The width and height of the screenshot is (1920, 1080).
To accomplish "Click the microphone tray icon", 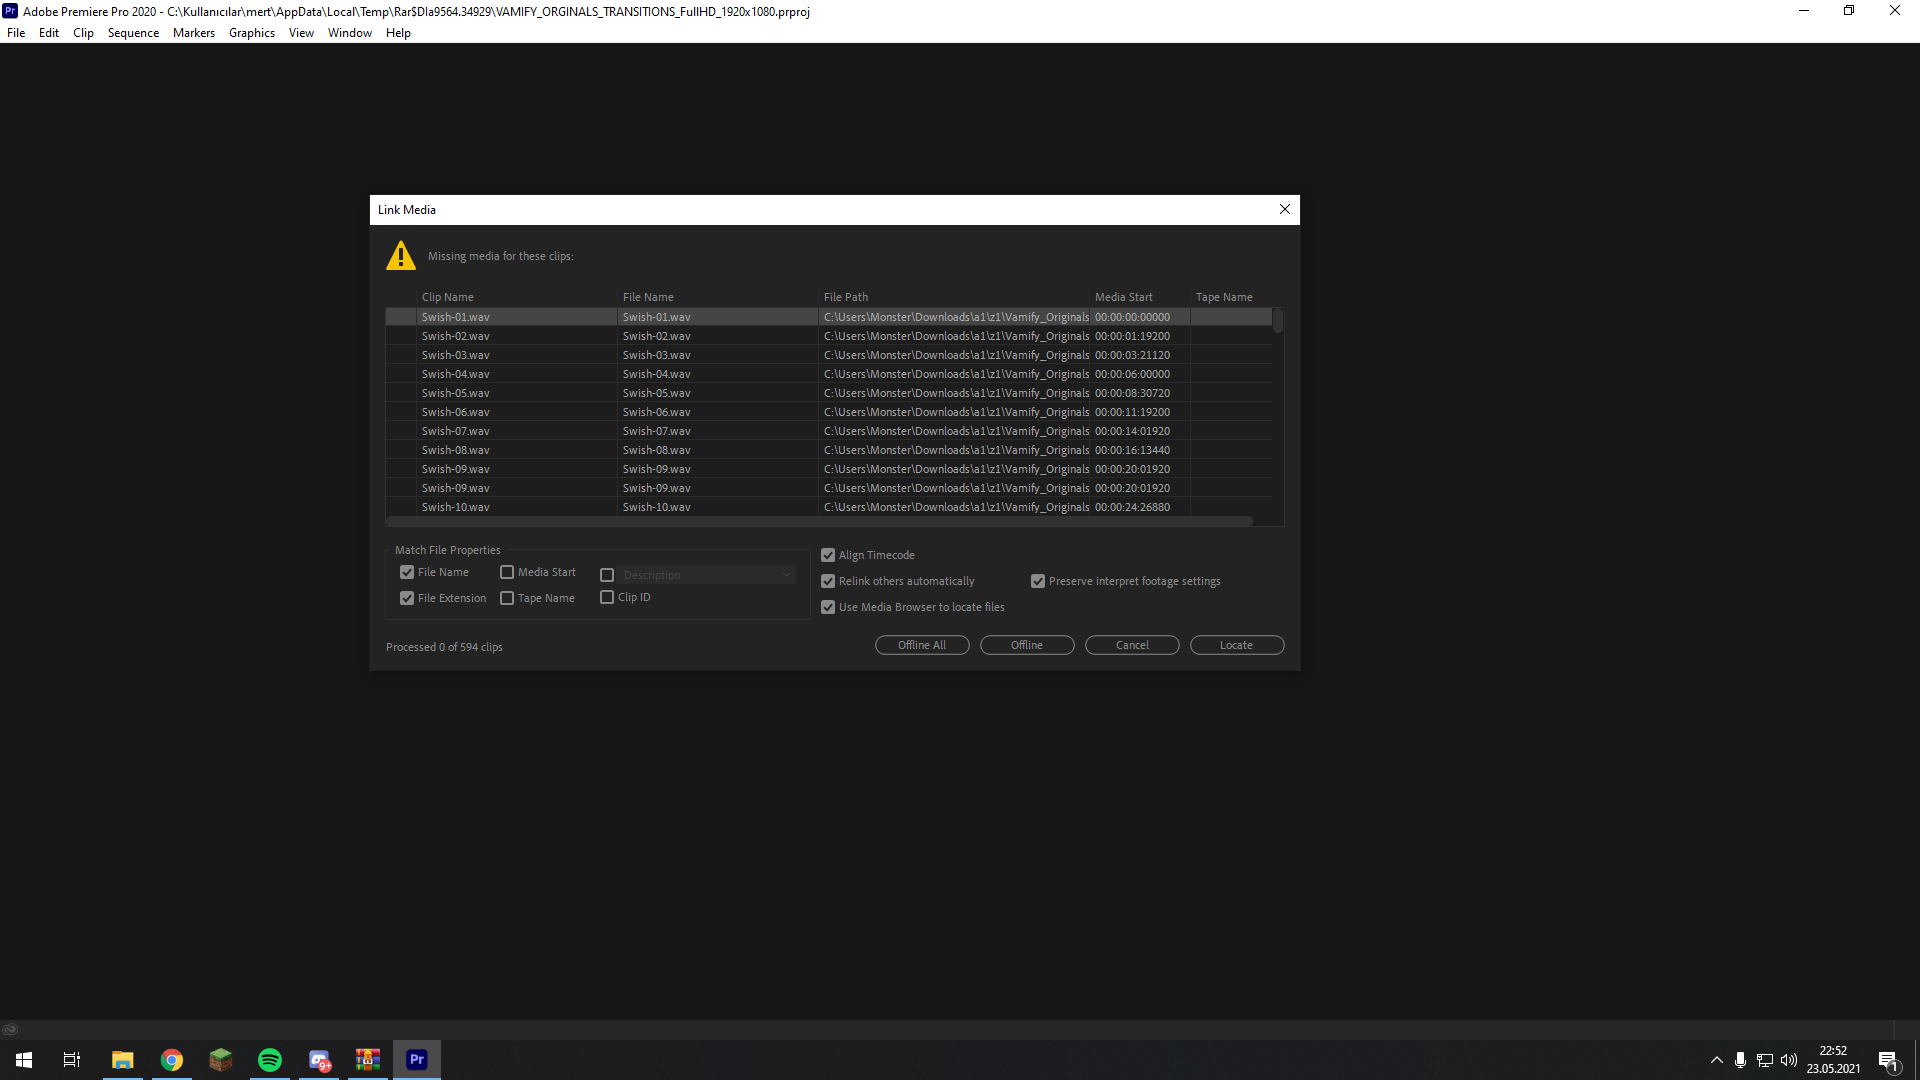I will [x=1740, y=1060].
